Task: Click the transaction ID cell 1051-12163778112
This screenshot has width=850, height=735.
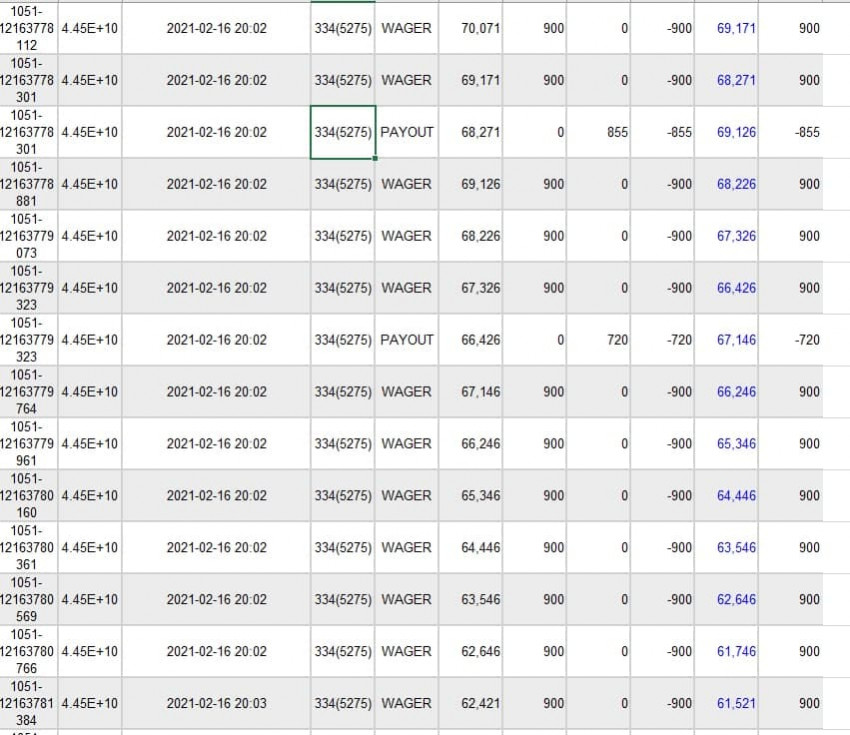Action: click(28, 28)
